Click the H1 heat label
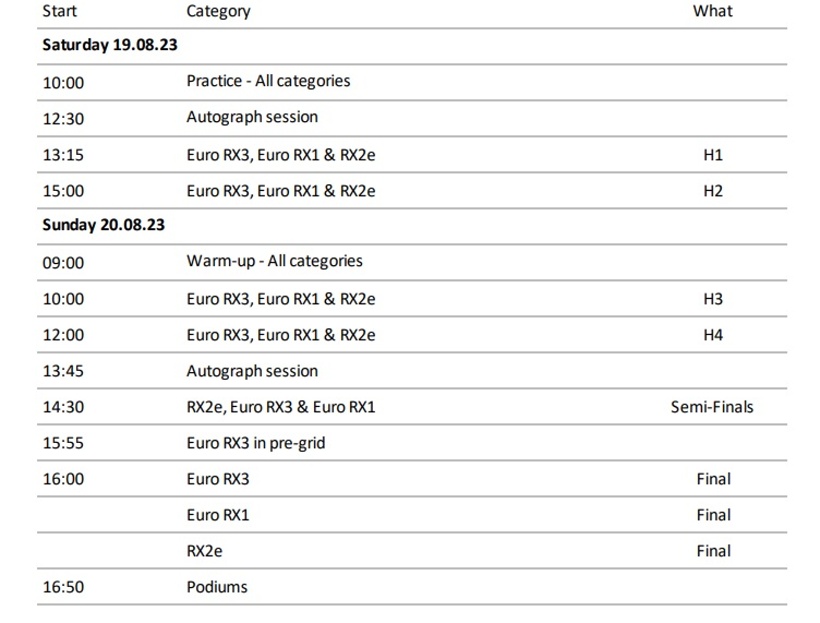The height and width of the screenshot is (623, 820). point(713,155)
